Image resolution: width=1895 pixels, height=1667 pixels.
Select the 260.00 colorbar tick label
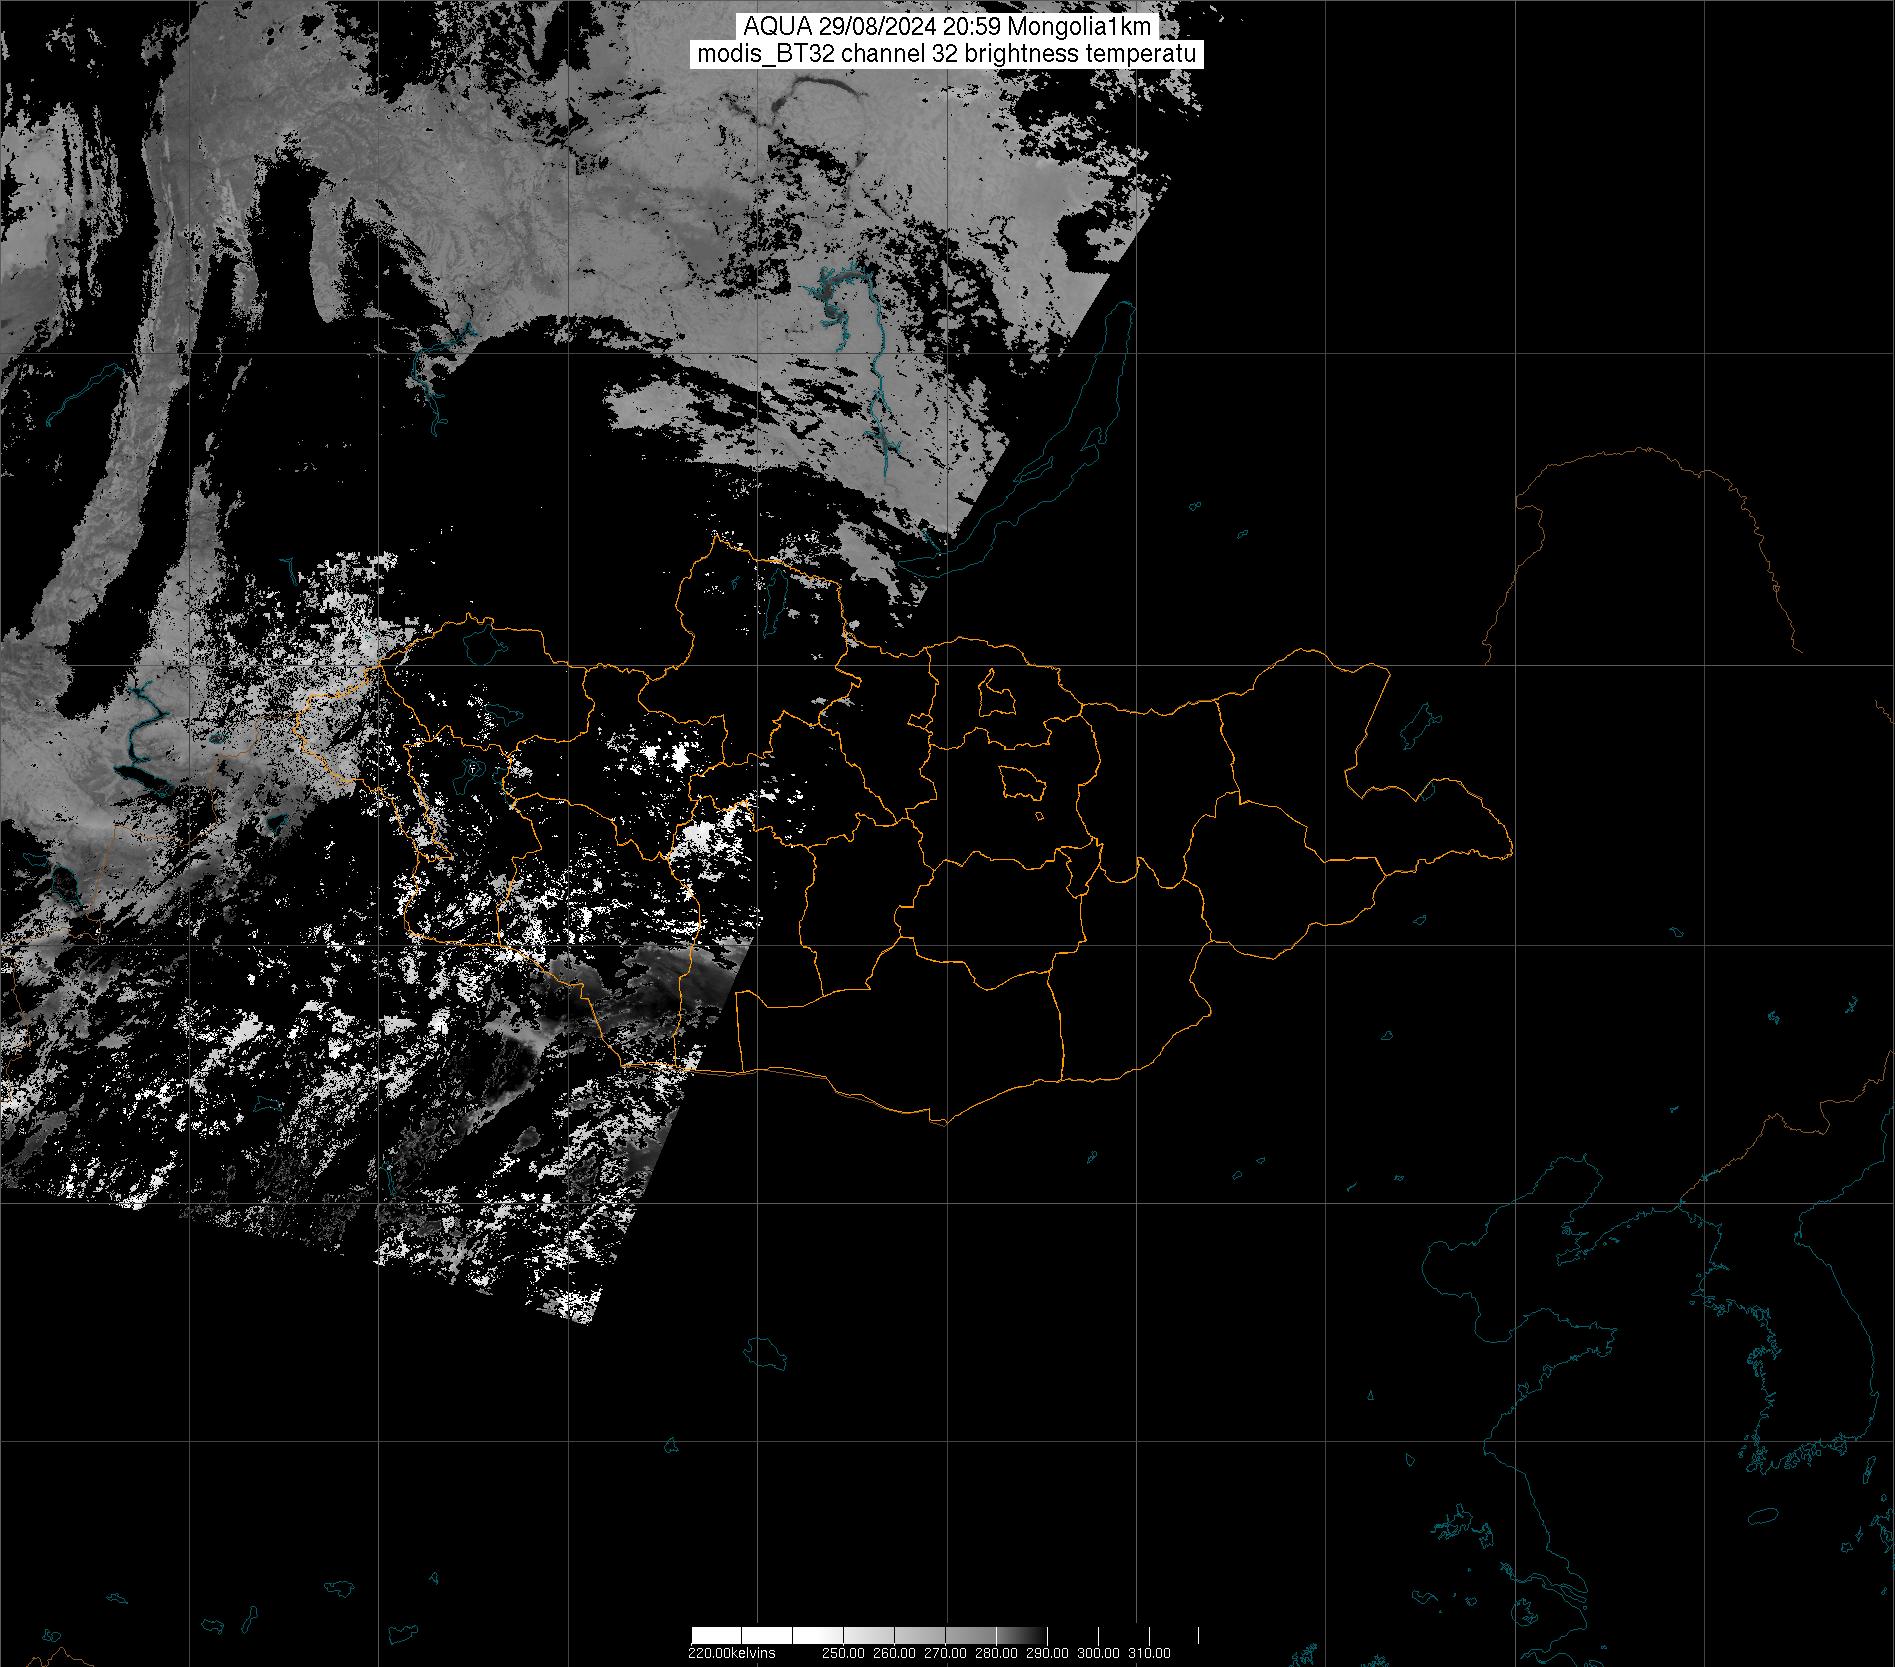coord(894,1653)
